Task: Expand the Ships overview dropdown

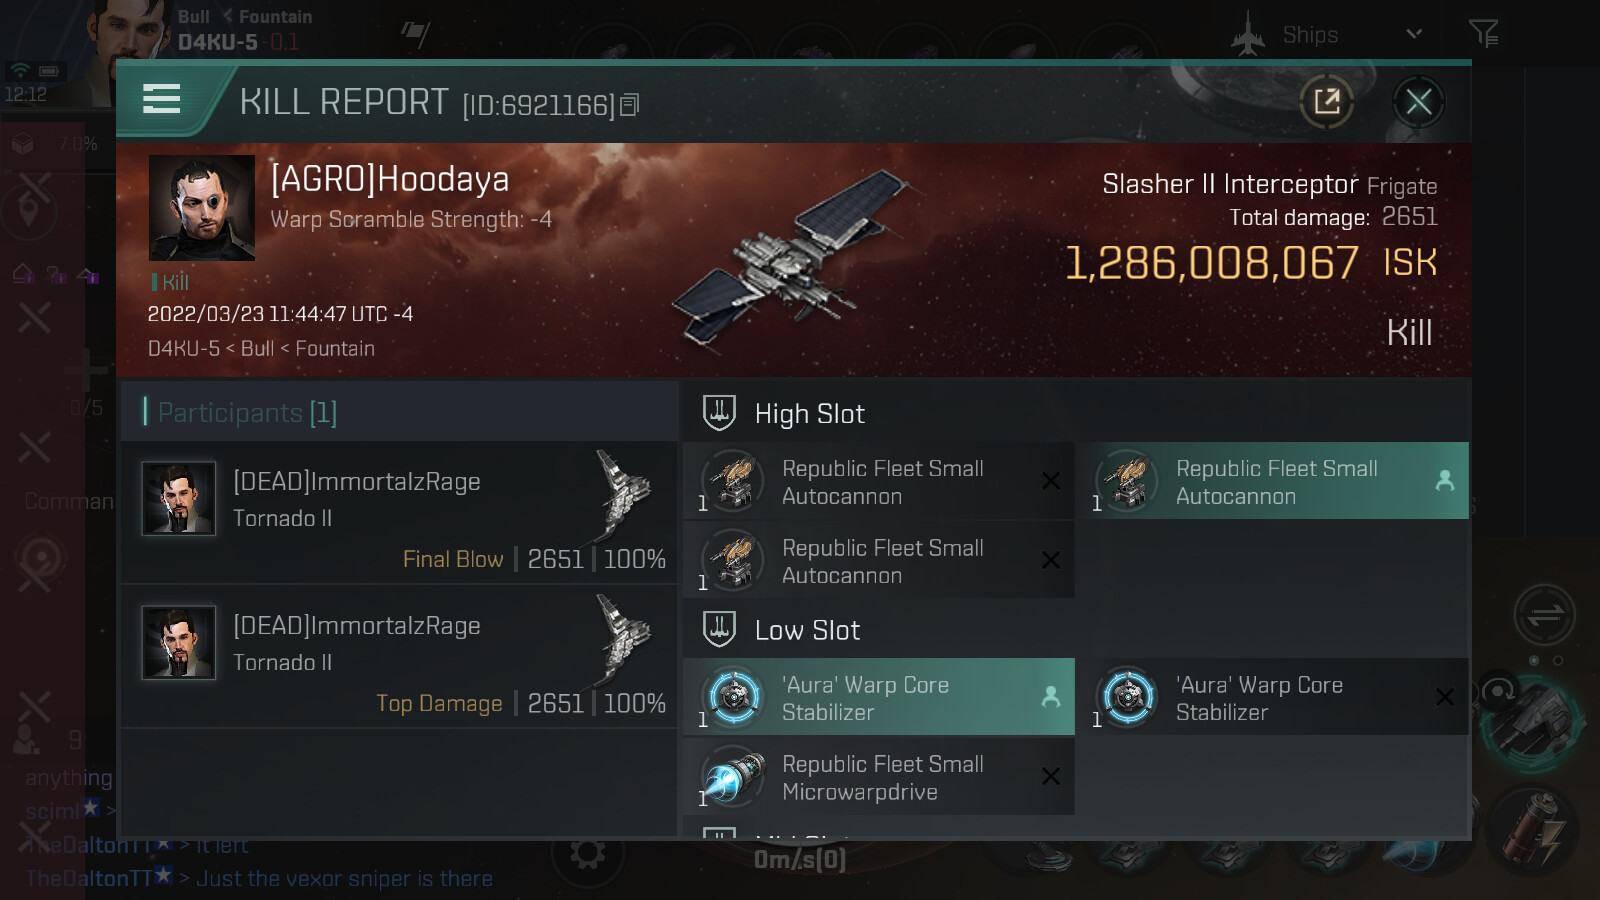Action: (x=1413, y=34)
